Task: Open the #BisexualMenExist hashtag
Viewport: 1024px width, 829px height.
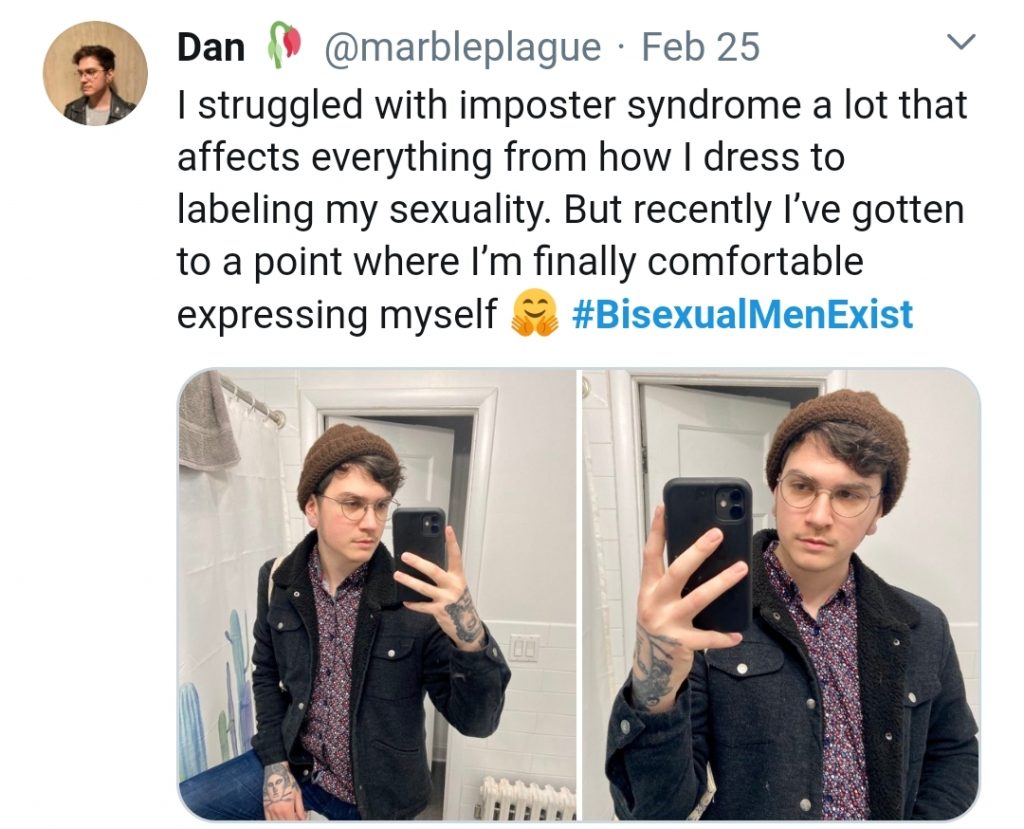Action: (x=743, y=314)
